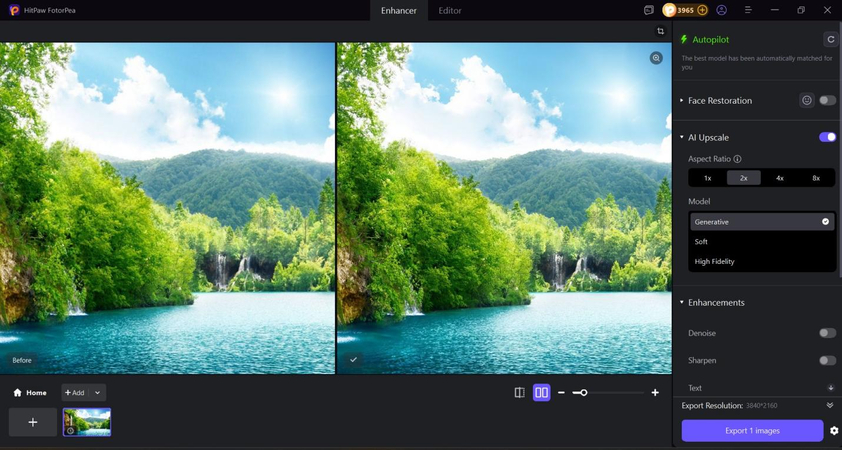Choose the Soft model option

pyautogui.click(x=762, y=242)
